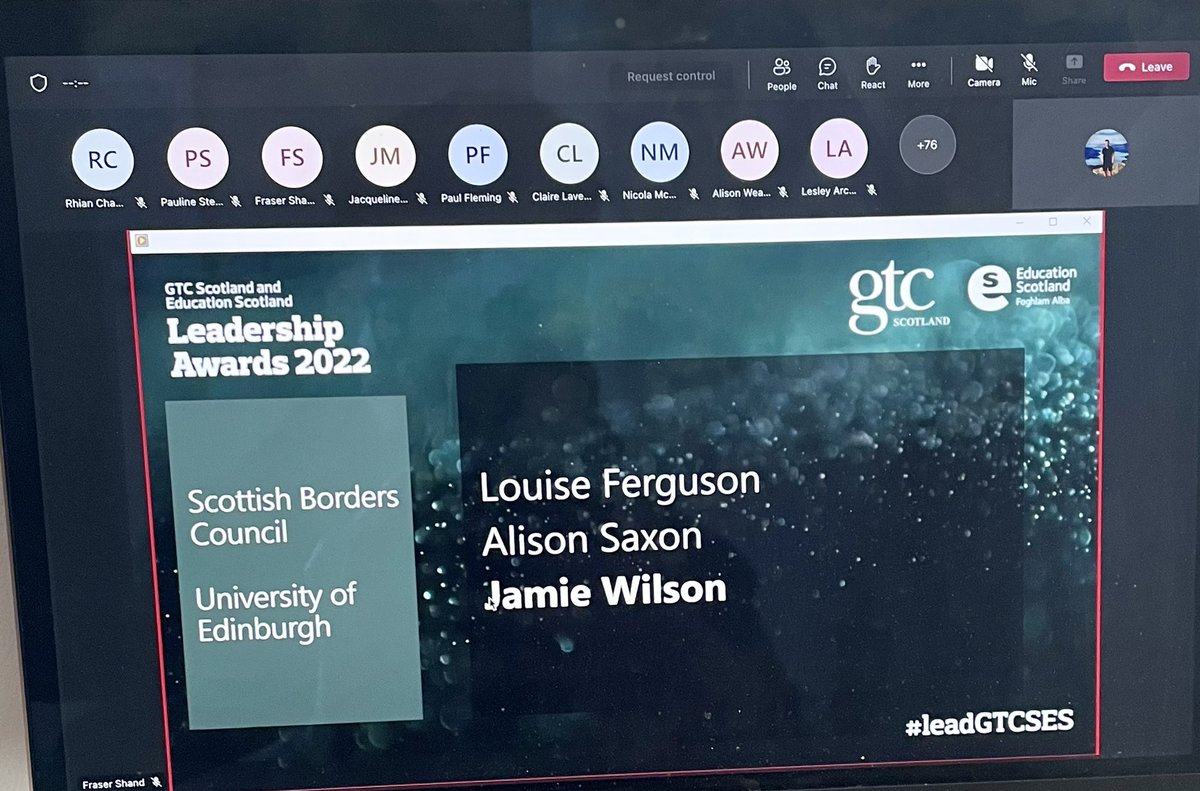Click the name Alison Saxon on the slide

pos(592,540)
